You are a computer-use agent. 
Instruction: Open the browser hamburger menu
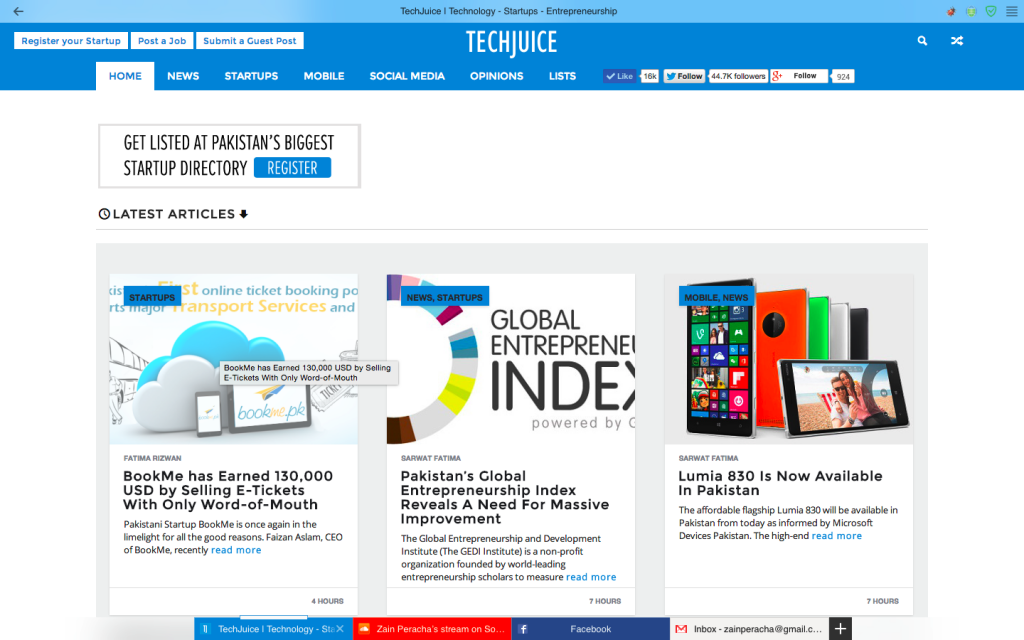[1011, 10]
